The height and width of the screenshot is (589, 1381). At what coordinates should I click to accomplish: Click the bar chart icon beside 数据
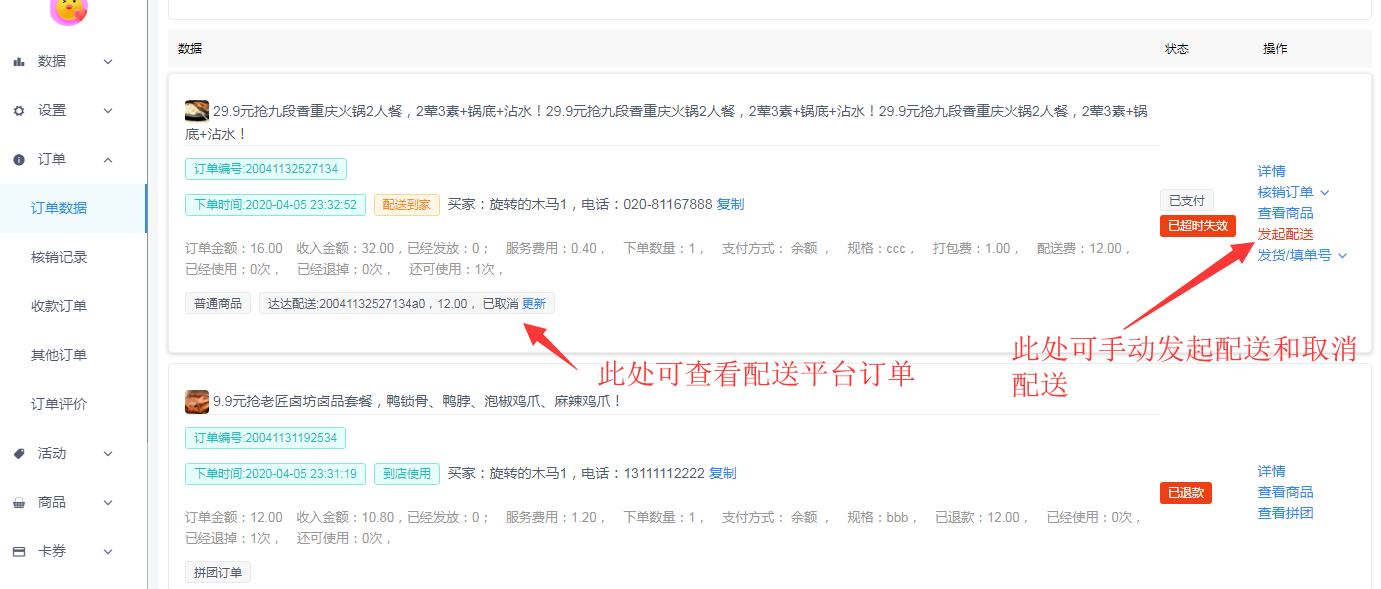19,62
